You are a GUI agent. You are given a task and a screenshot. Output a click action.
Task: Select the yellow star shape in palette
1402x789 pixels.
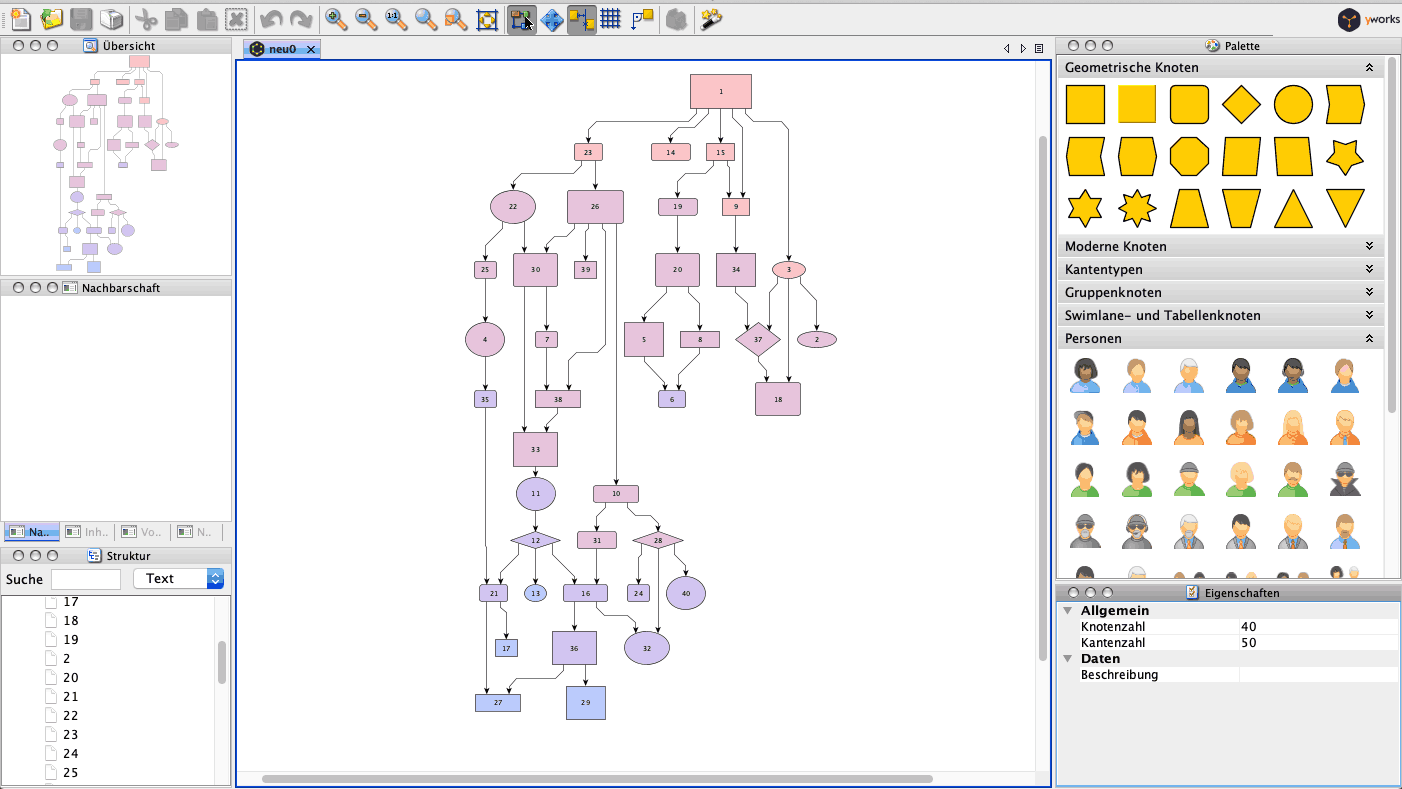(x=1345, y=156)
